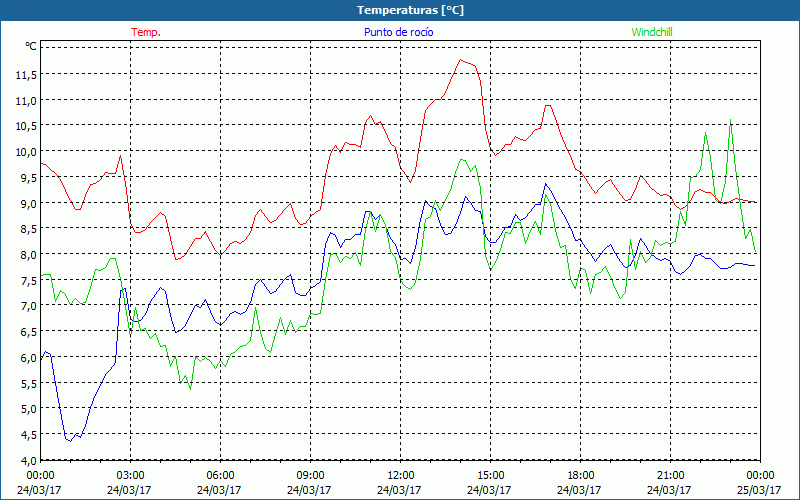Click the 11,0 y-axis value
The image size is (800, 500).
pos(26,101)
